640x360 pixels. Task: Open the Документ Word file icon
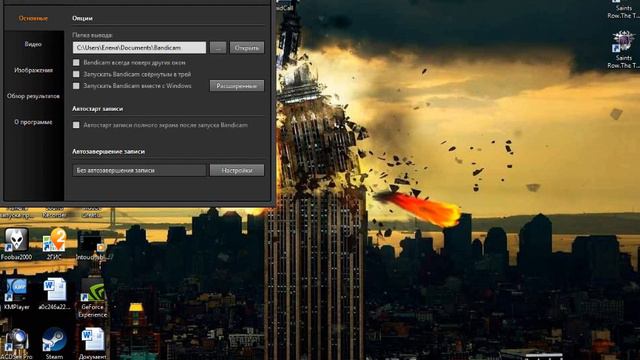tap(93, 344)
